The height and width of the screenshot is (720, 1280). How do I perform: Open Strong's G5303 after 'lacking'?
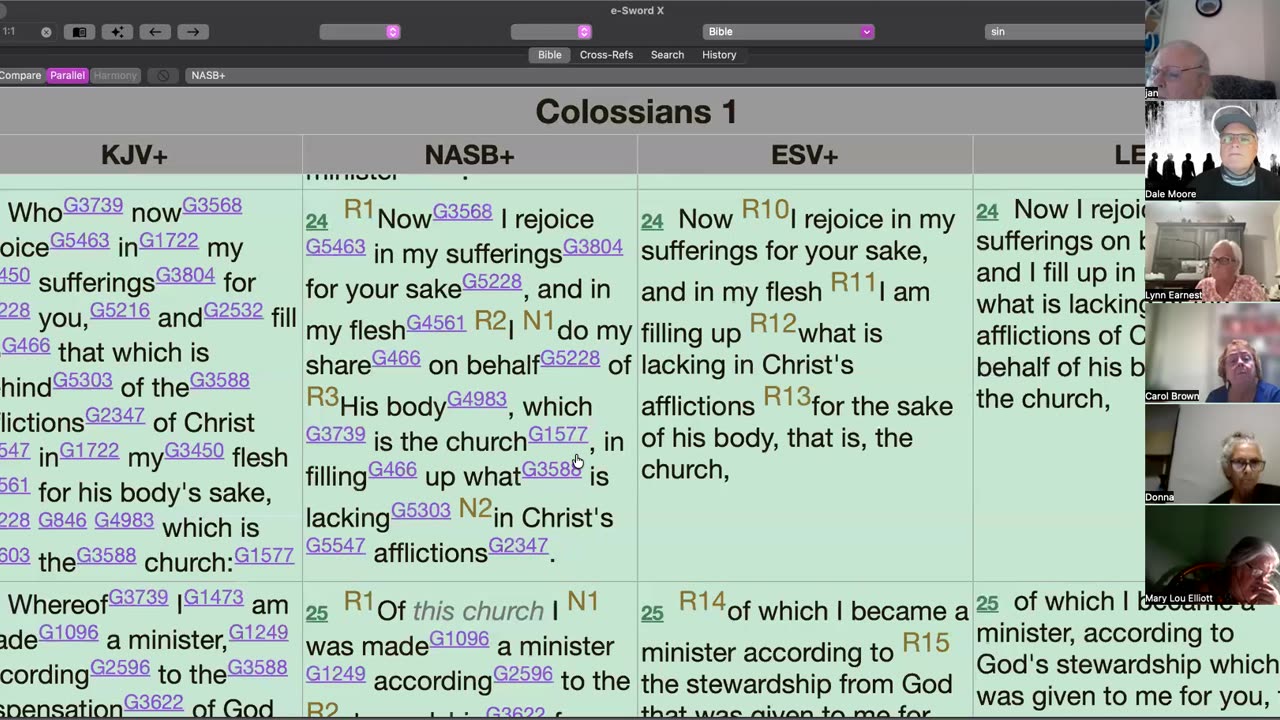pyautogui.click(x=421, y=510)
